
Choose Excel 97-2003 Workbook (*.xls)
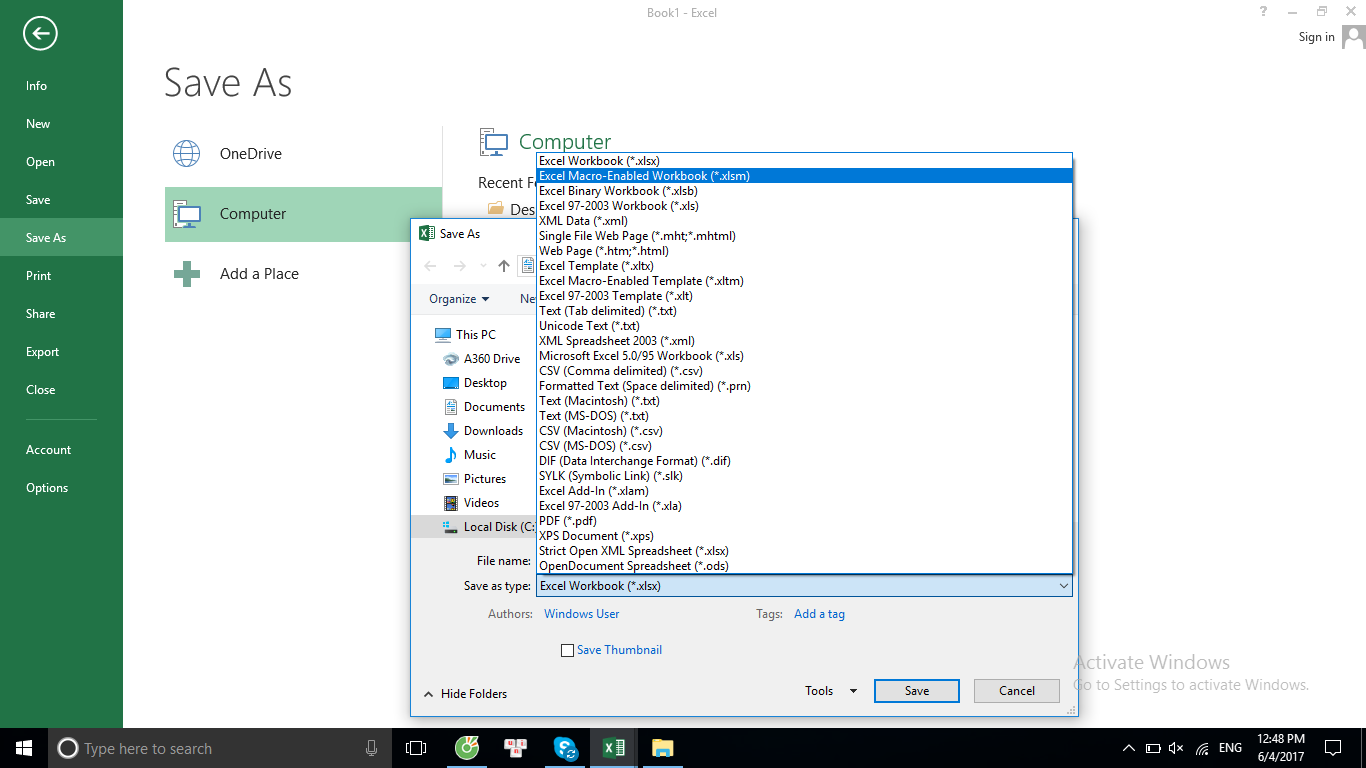[804, 206]
